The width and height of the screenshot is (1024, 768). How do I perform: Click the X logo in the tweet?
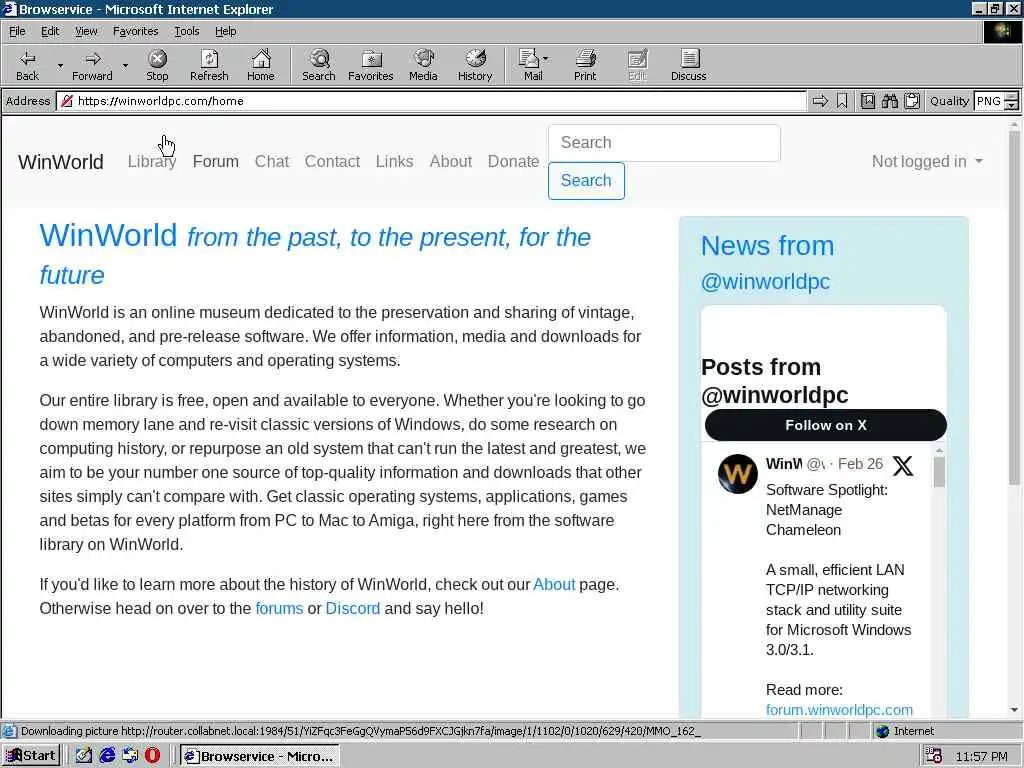(x=903, y=466)
